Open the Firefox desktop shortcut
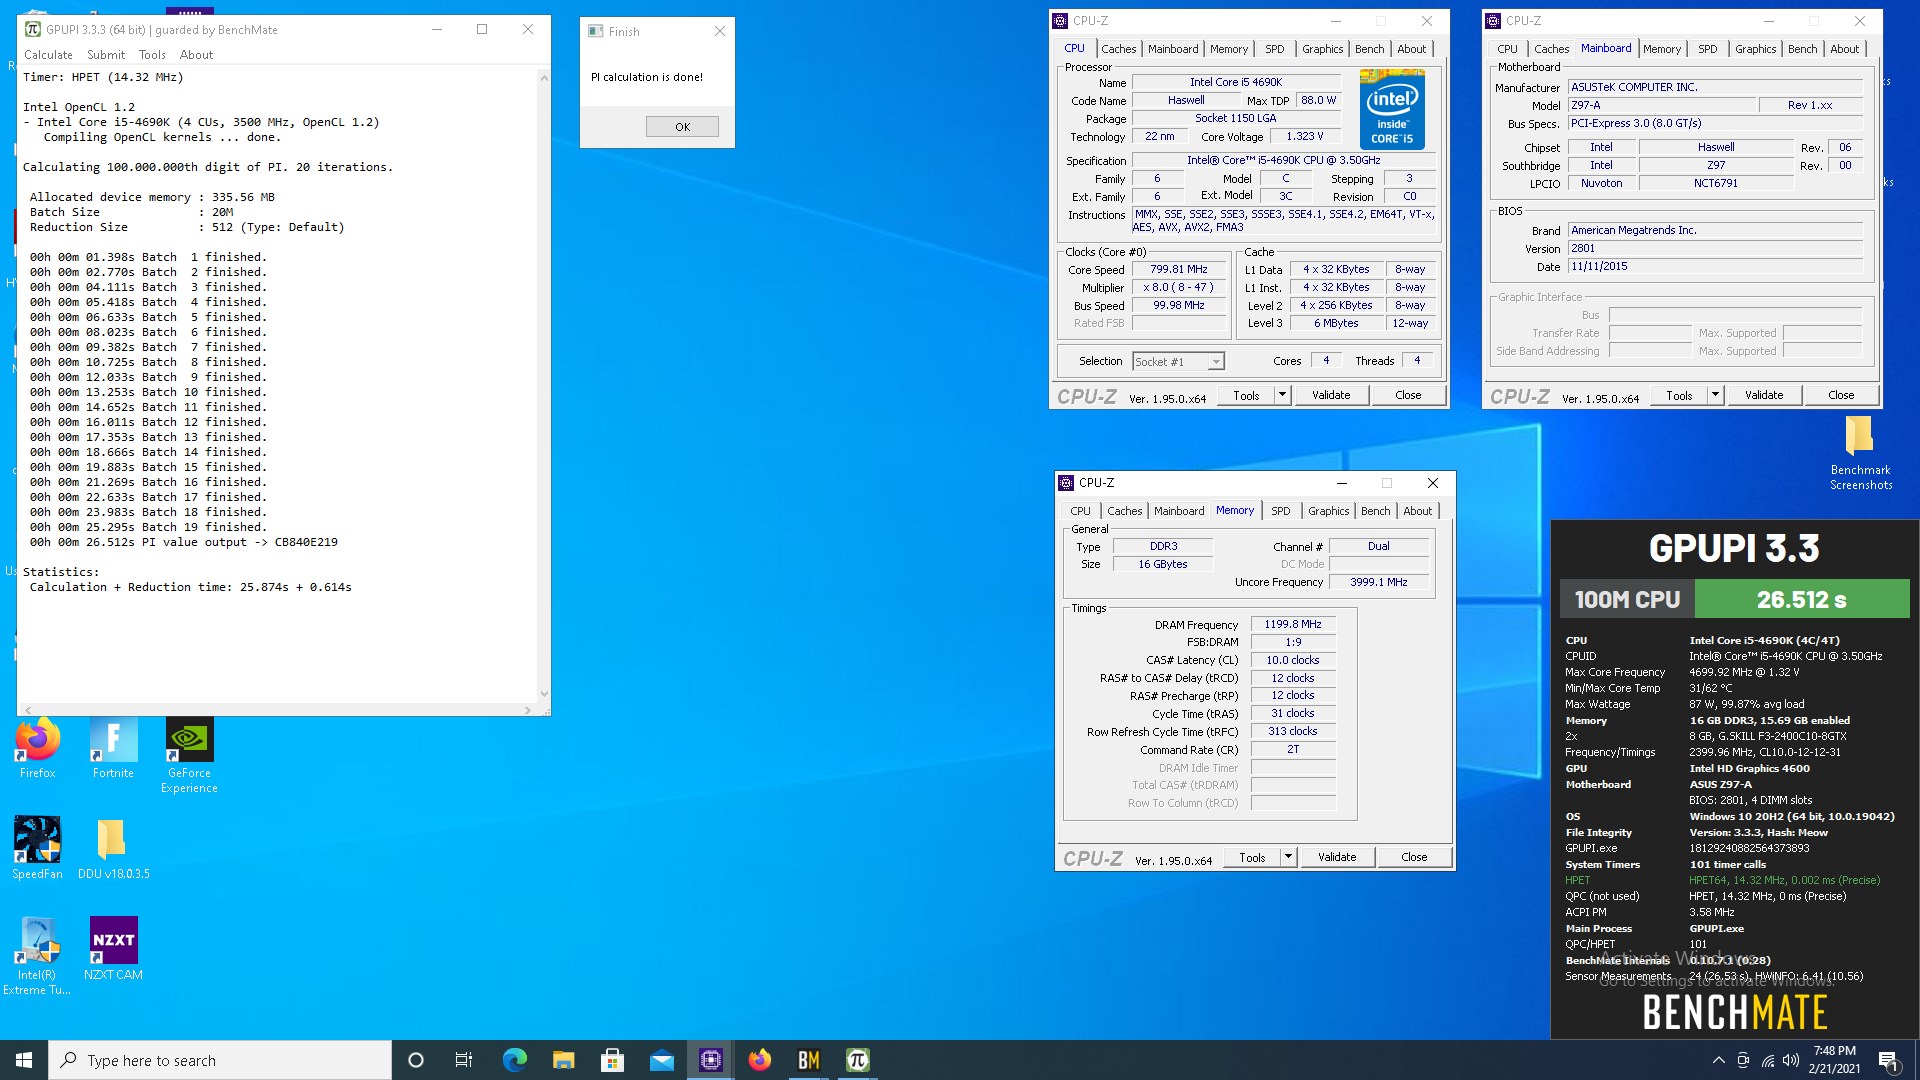The height and width of the screenshot is (1080, 1920). coord(37,749)
